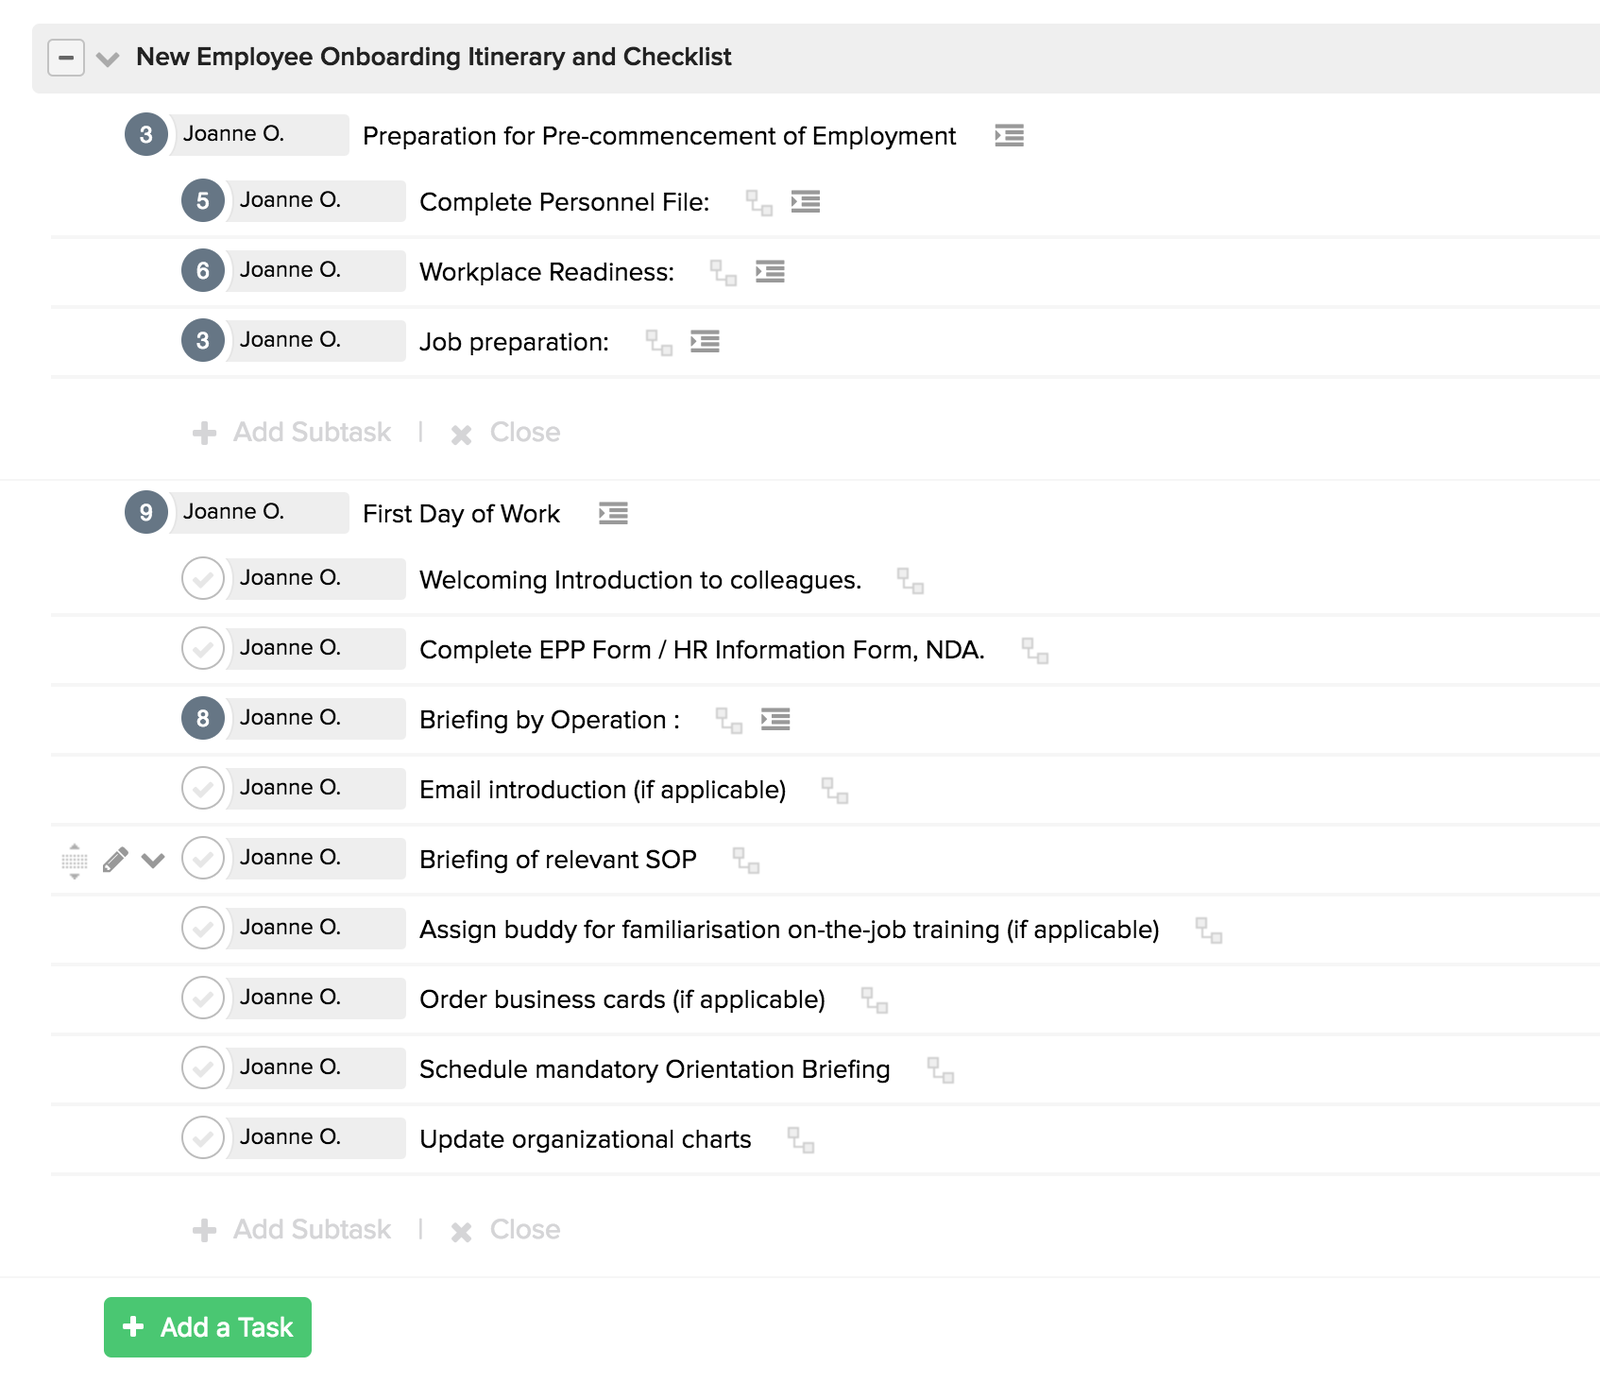1600x1383 pixels.
Task: Click the chevron beside New Employee Onboarding title
Action: (x=107, y=58)
